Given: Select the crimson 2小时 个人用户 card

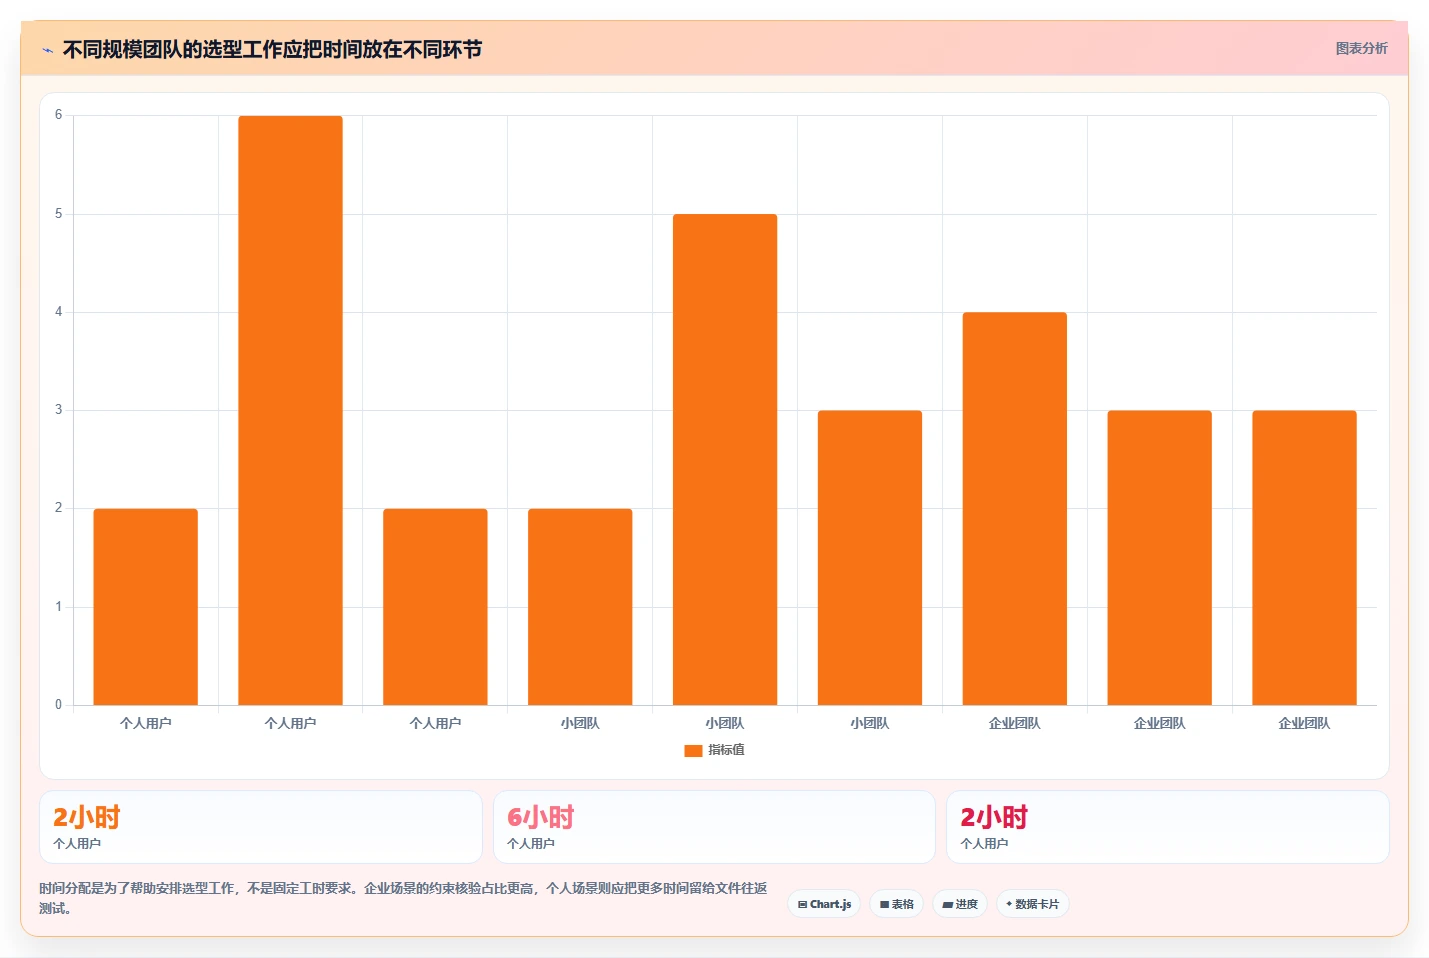Looking at the screenshot, I should click(1168, 827).
